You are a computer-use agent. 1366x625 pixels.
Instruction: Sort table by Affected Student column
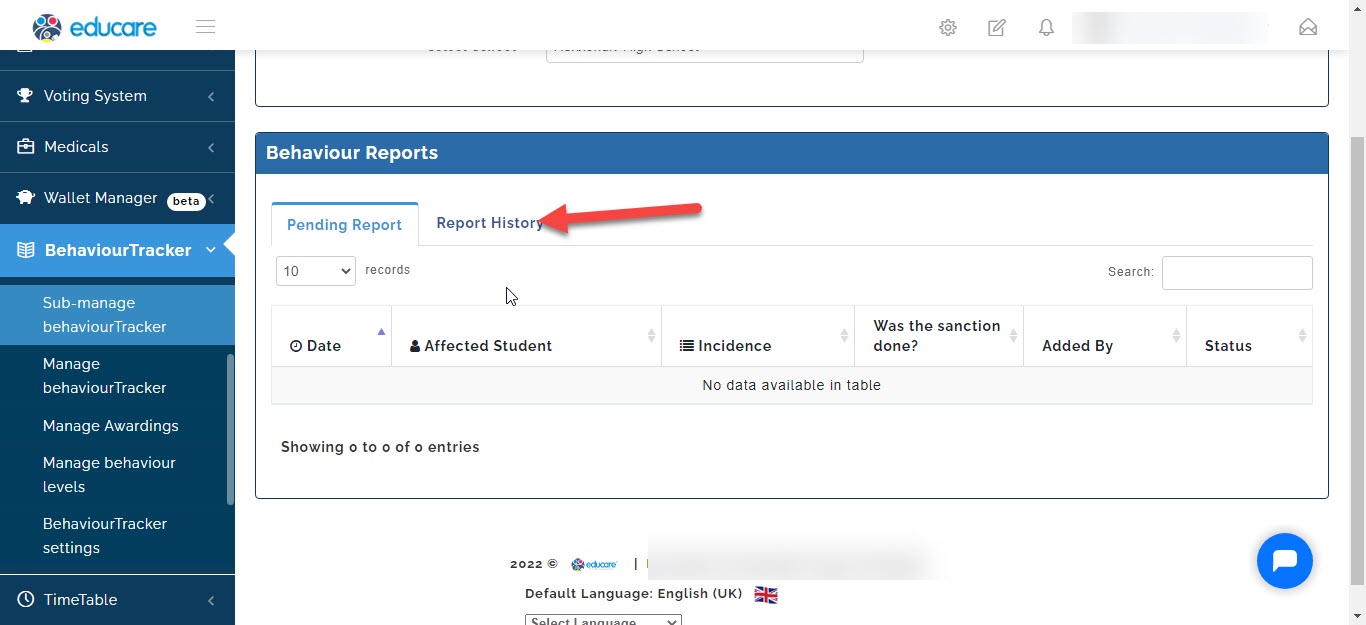point(526,336)
